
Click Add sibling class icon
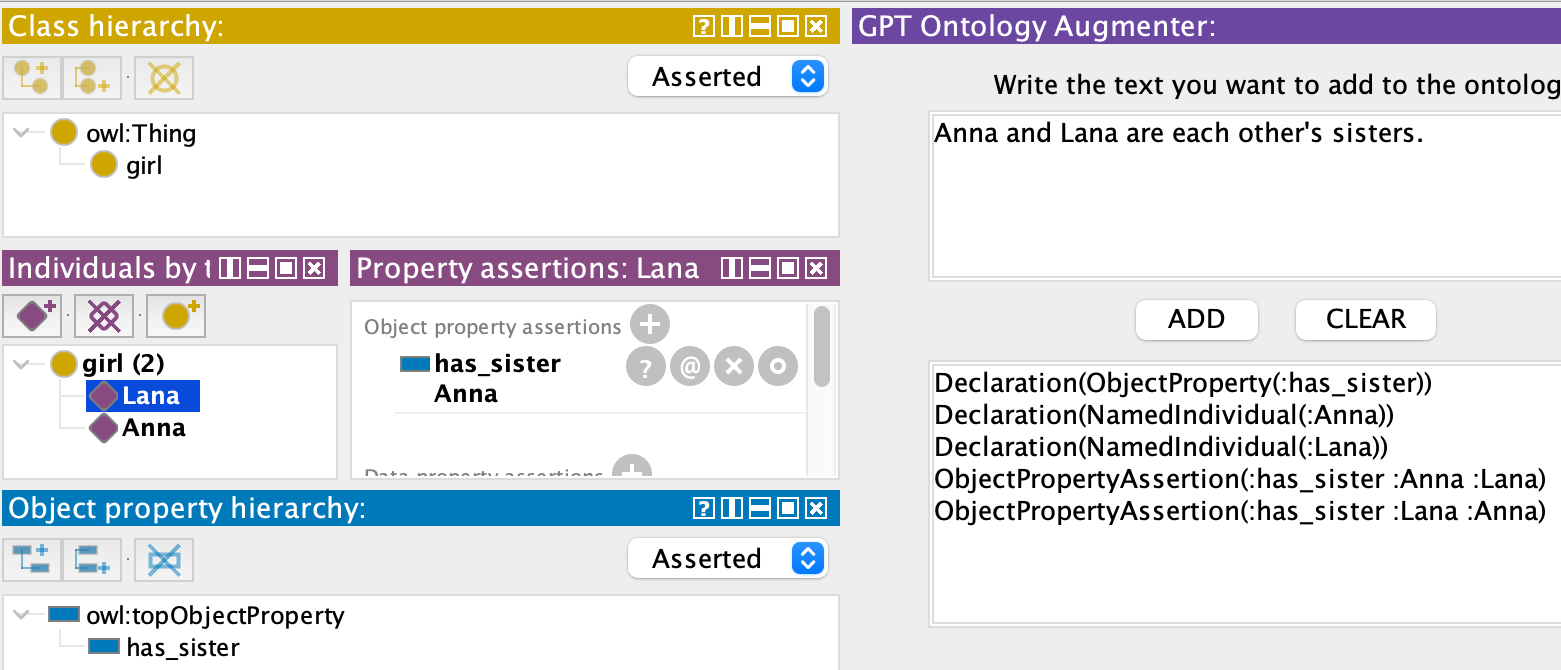pos(92,78)
